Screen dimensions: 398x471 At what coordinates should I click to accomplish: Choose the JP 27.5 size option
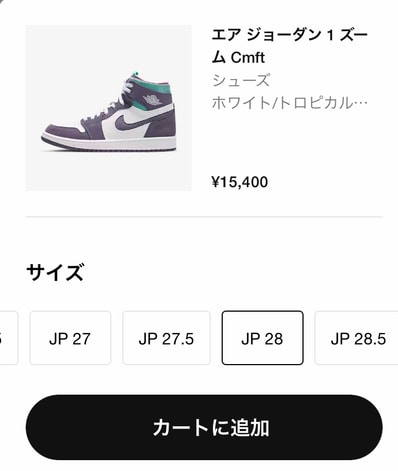click(x=166, y=338)
